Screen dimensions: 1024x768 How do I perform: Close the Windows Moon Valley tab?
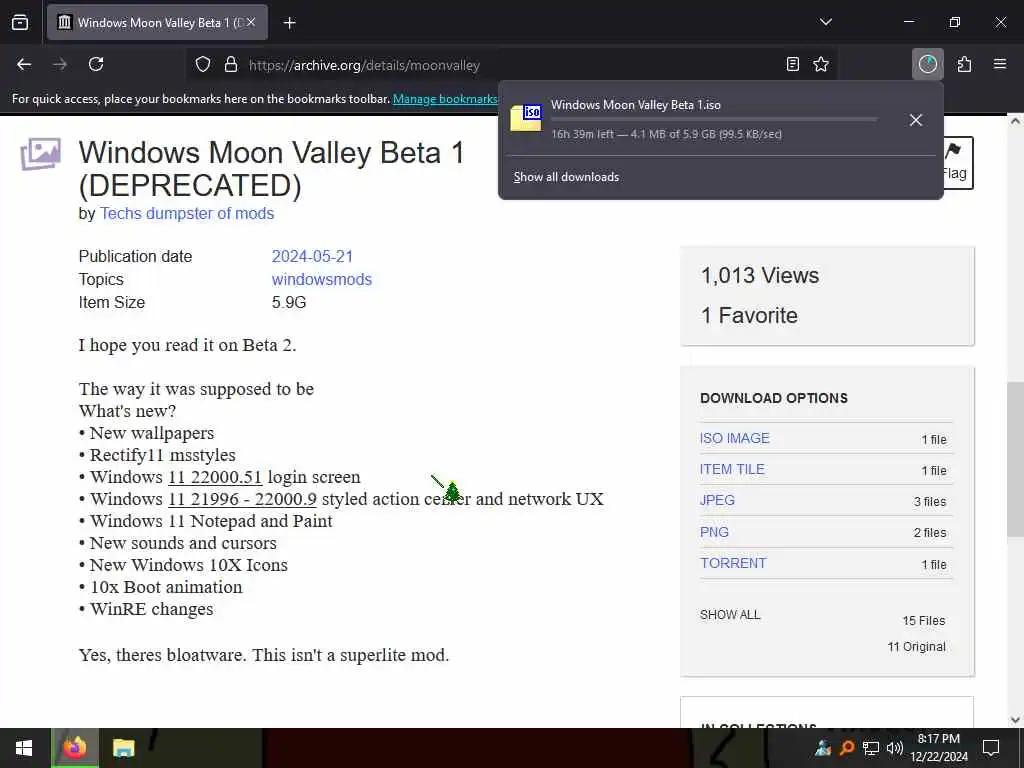(x=251, y=22)
